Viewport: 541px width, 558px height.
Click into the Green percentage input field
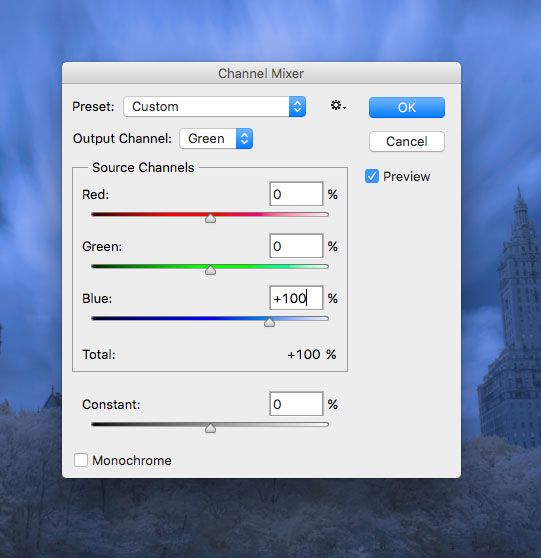pos(296,246)
